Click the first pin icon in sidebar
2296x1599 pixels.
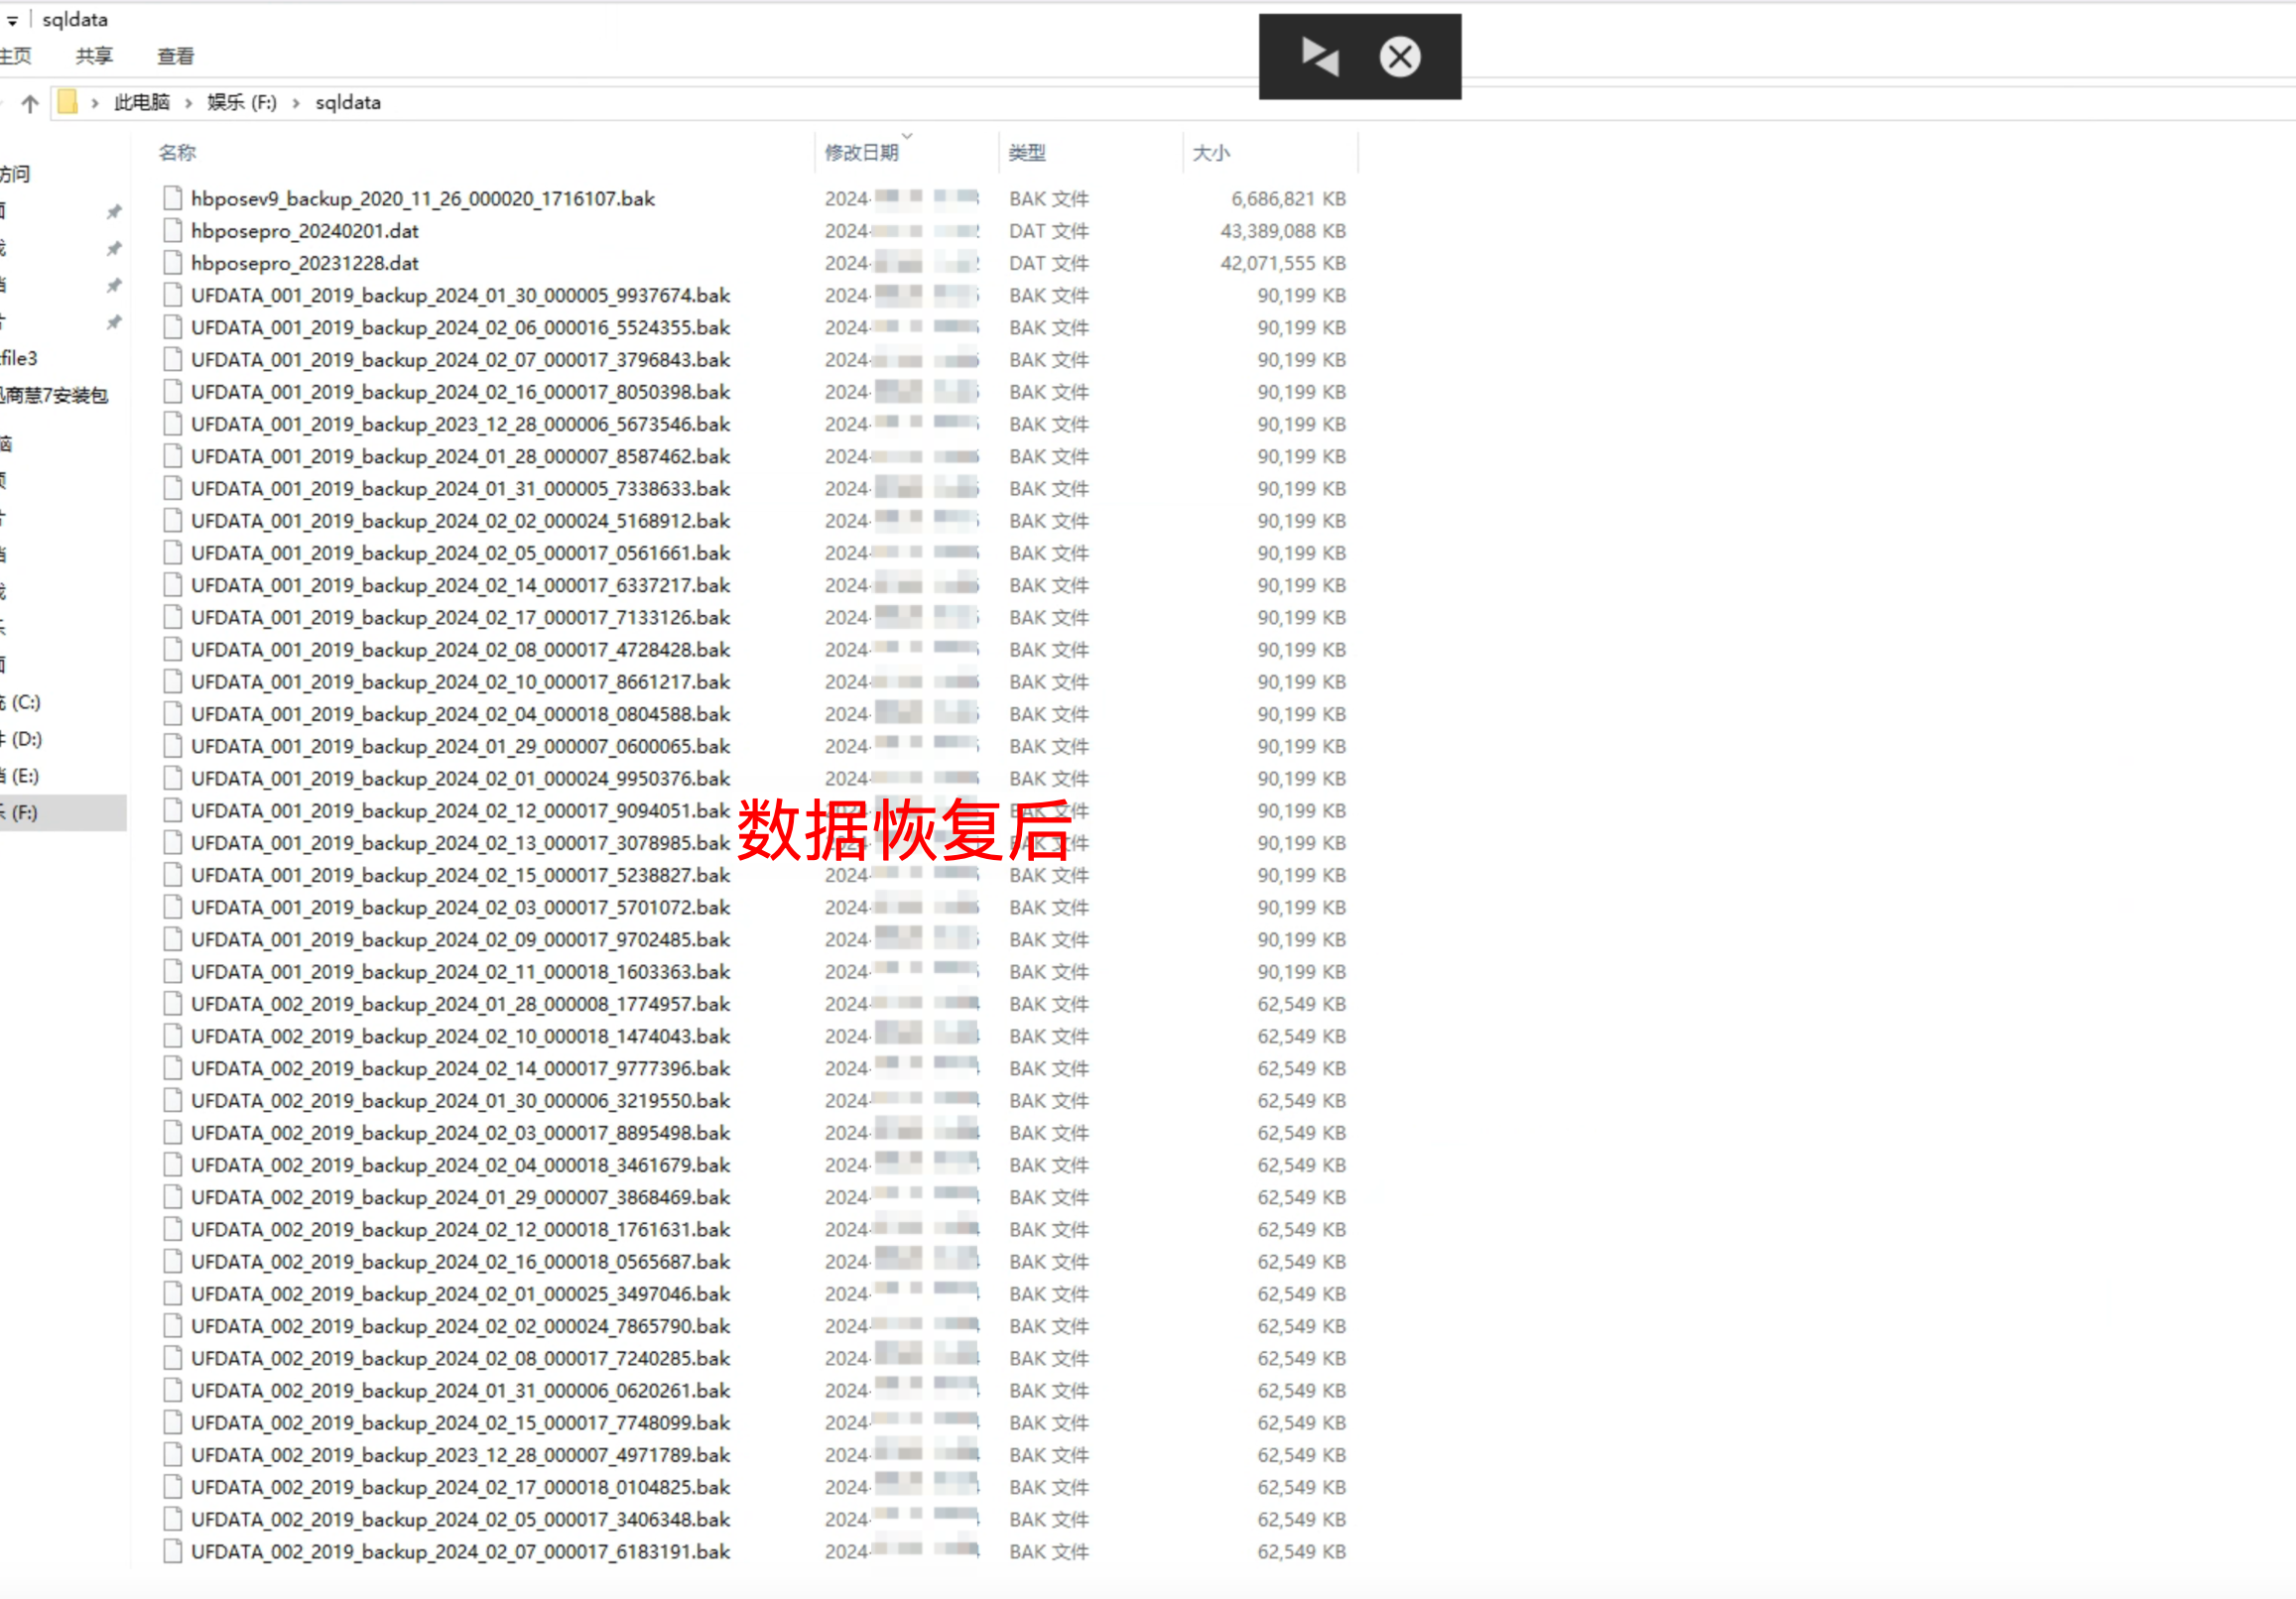114,211
